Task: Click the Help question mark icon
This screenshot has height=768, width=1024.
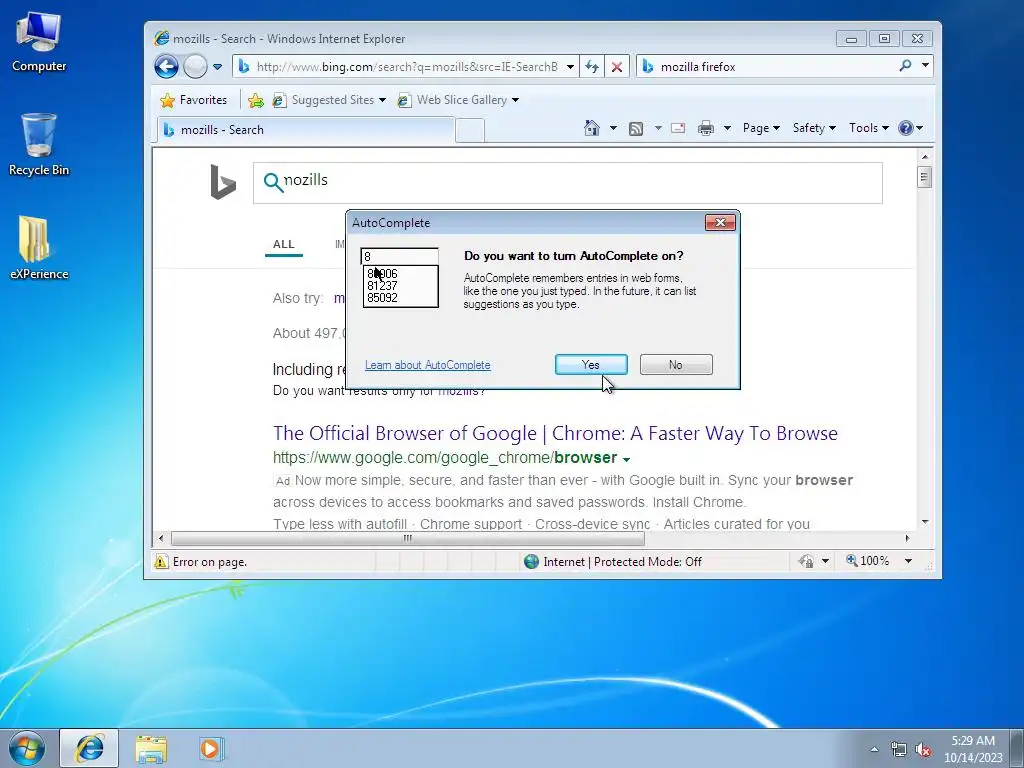Action: pyautogui.click(x=906, y=128)
